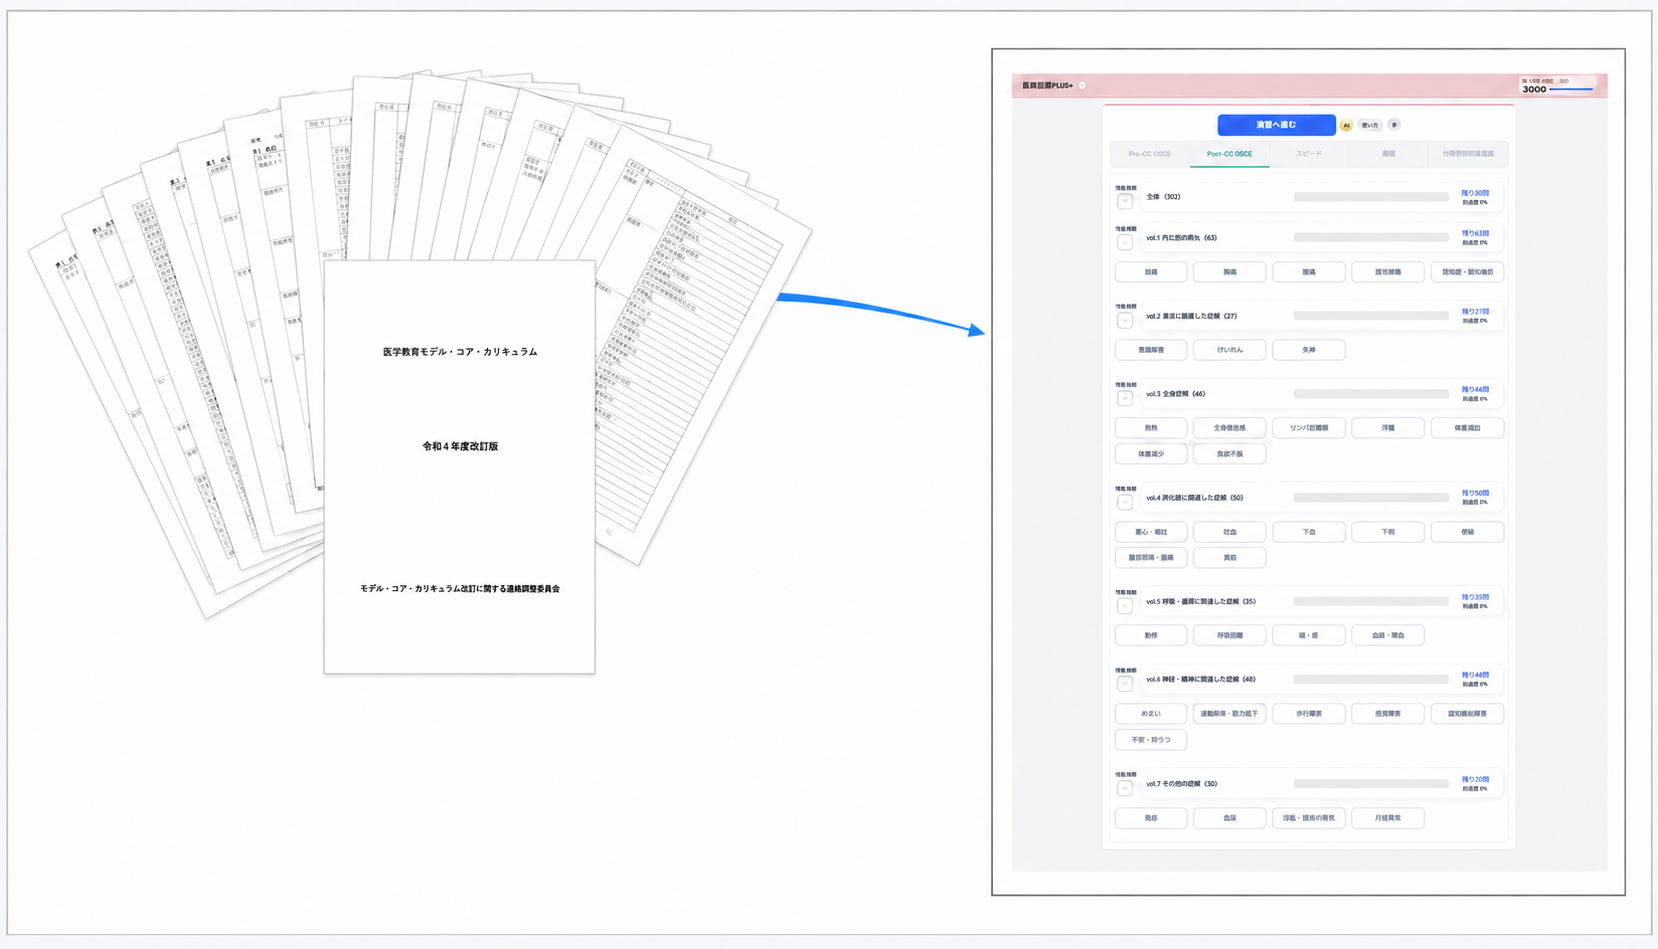Image resolution: width=1658 pixels, height=949 pixels.
Task: Expand the chevron box beside vol.4 row
Action: 1125,502
